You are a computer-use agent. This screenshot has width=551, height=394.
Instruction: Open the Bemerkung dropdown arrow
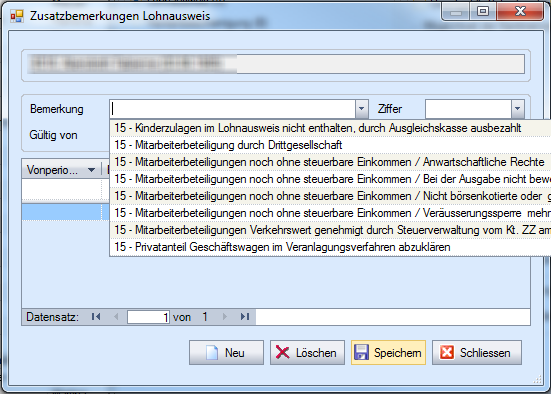point(362,109)
